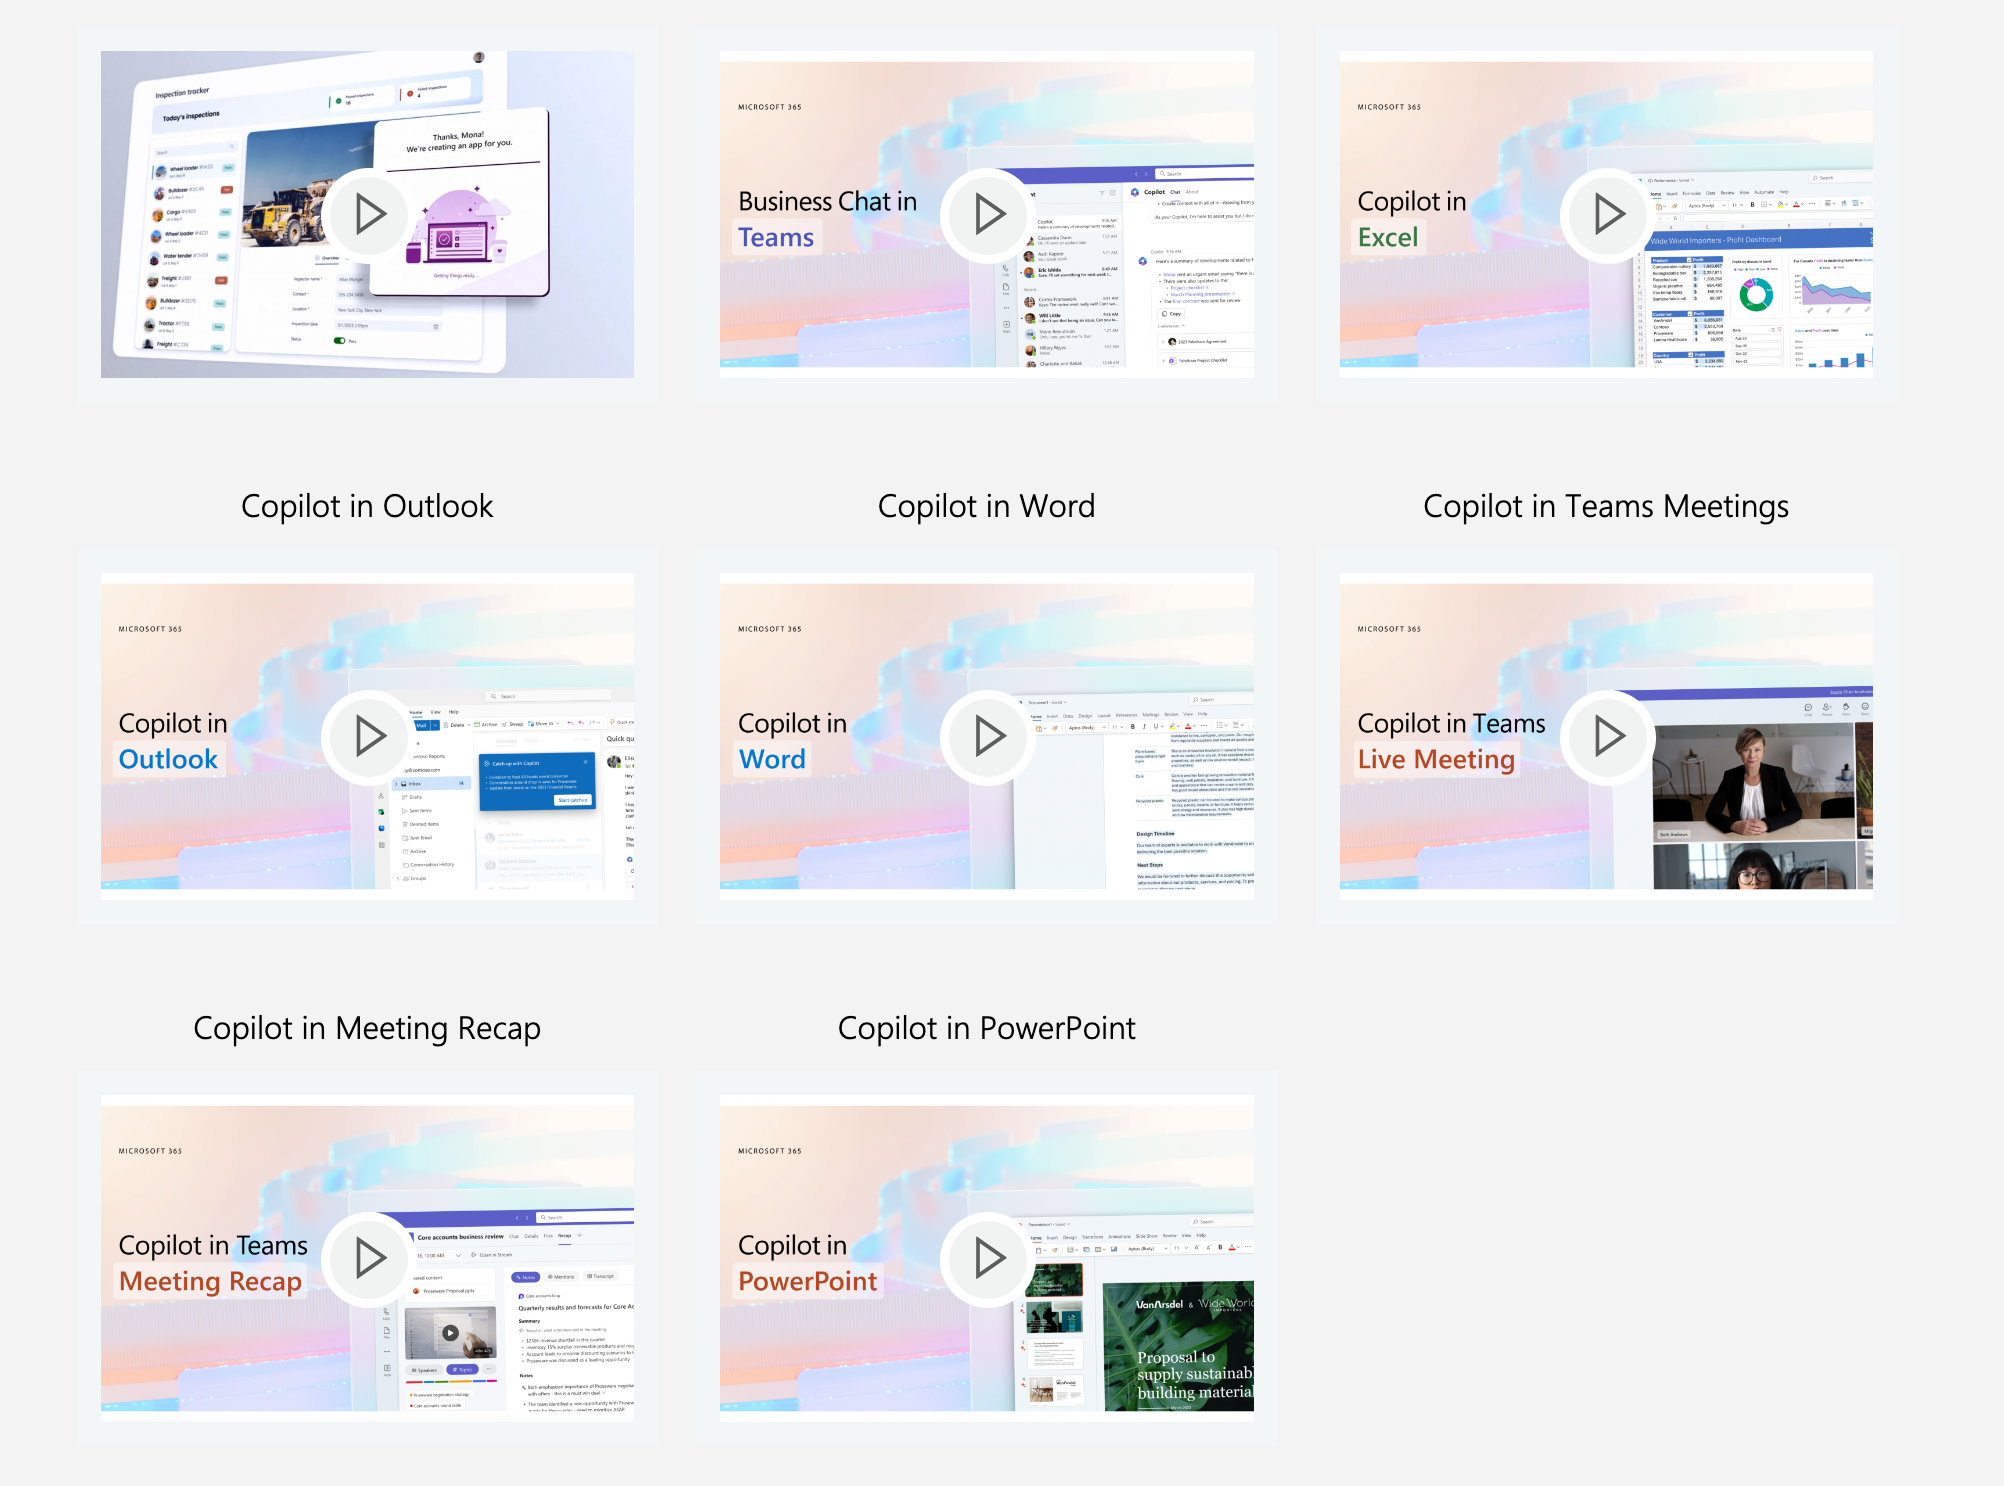
Task: Play the Copilot in Teams Meeting Recap video
Action: point(371,1258)
